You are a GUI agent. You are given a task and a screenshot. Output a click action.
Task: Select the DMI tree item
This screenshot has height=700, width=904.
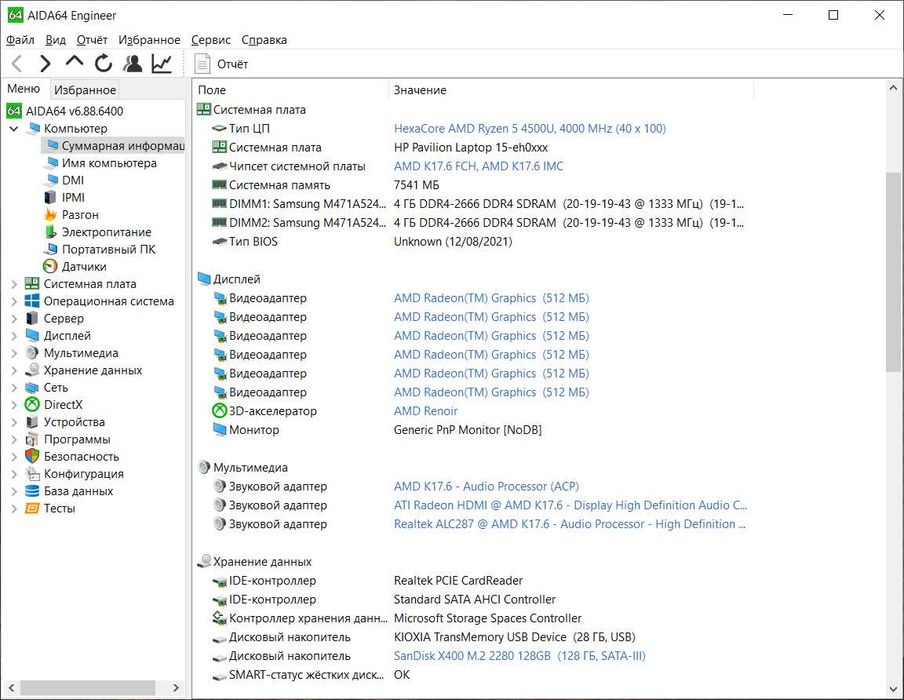tap(73, 180)
